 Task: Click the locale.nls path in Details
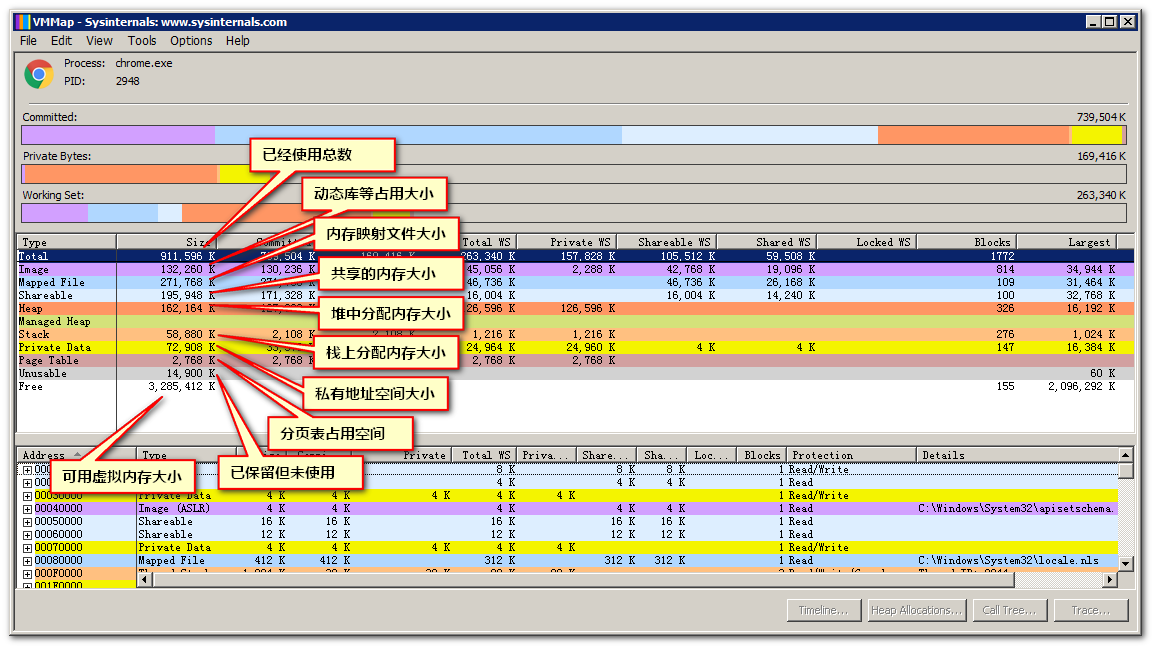[1009, 561]
